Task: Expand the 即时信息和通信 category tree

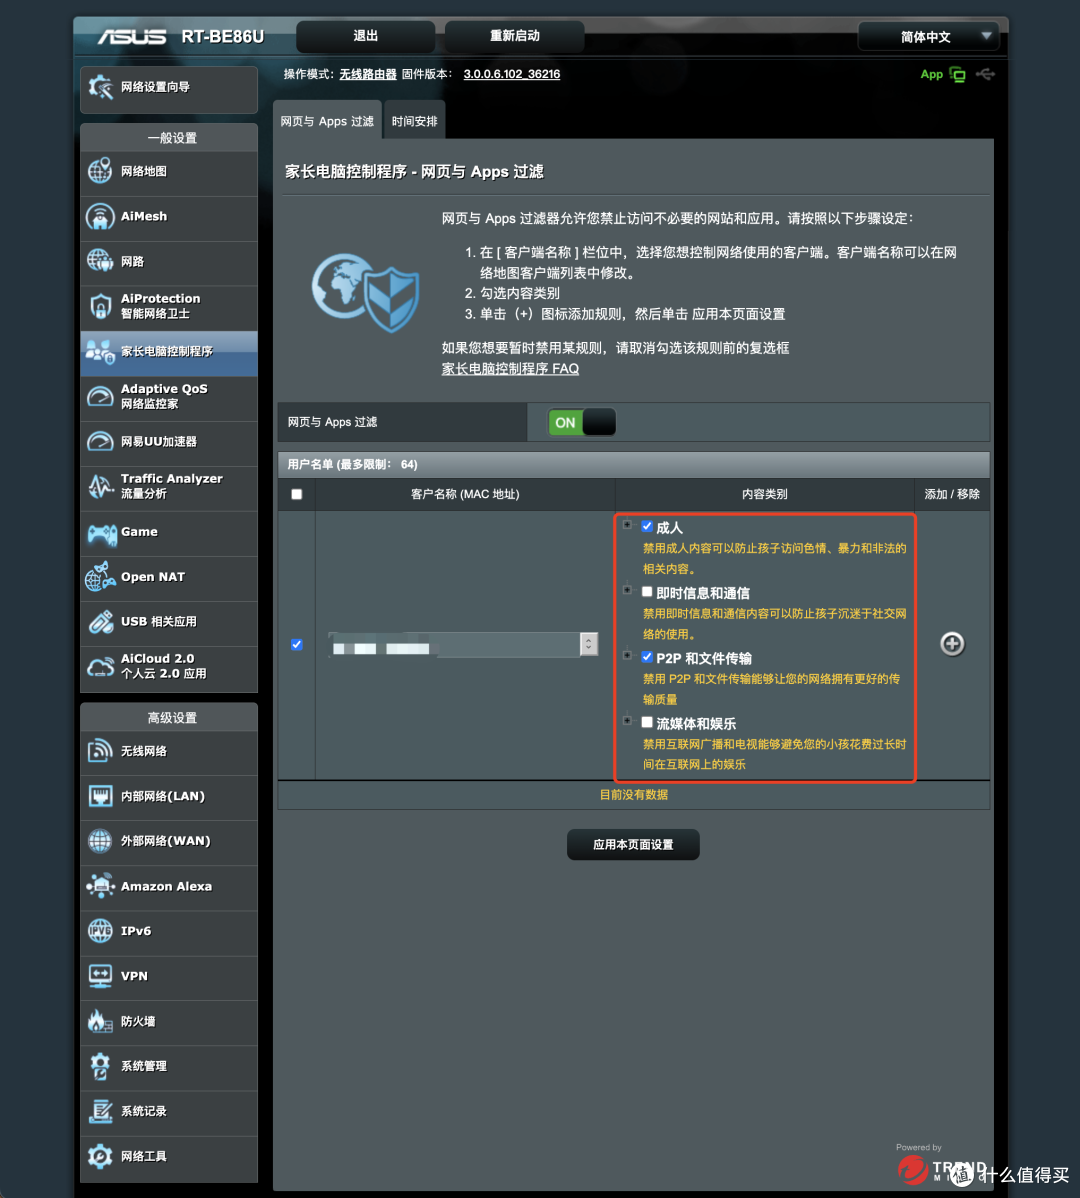Action: tap(627, 590)
